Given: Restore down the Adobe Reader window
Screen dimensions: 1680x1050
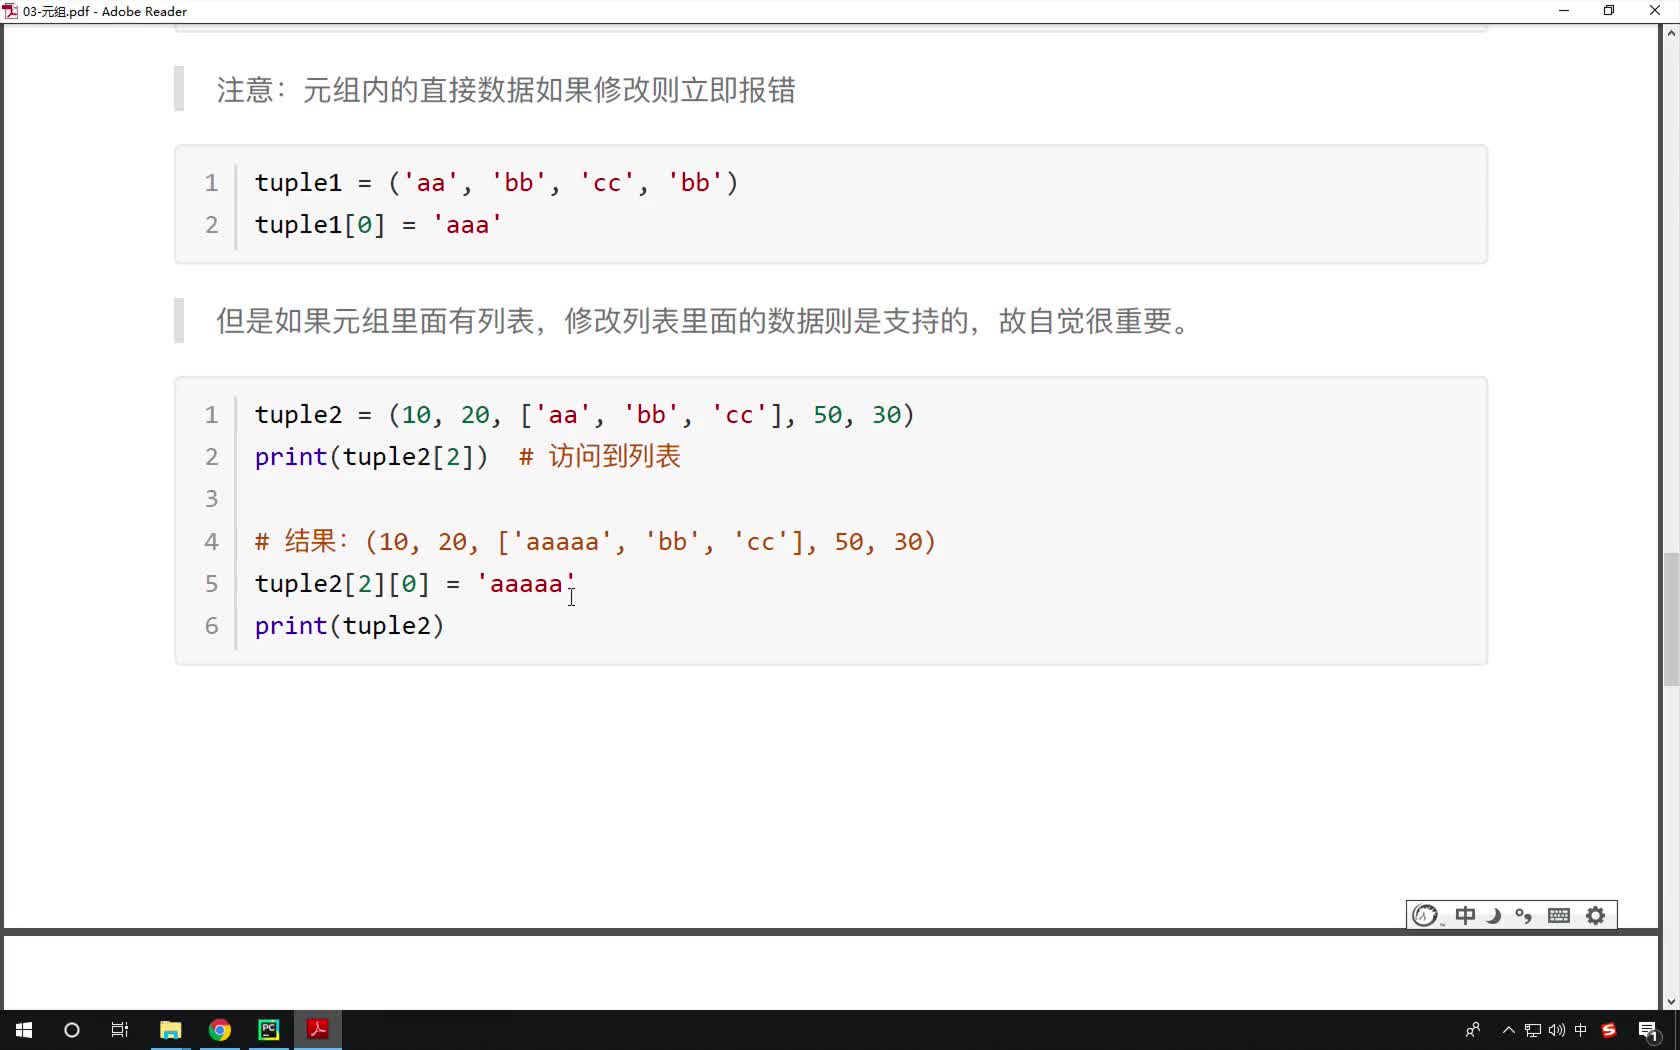Looking at the screenshot, I should (x=1609, y=11).
